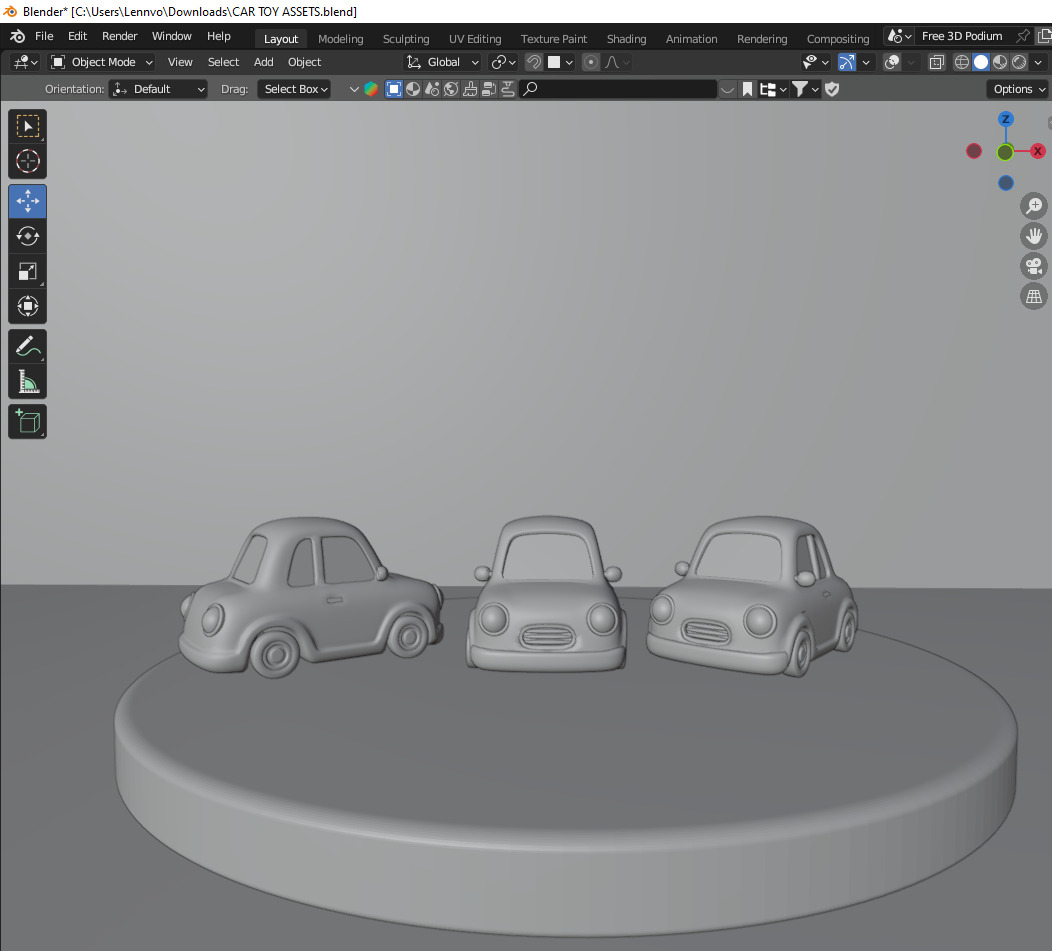Screen dimensions: 1052x951
Task: Open the viewport shading options dropdown
Action: pyautogui.click(x=1039, y=62)
